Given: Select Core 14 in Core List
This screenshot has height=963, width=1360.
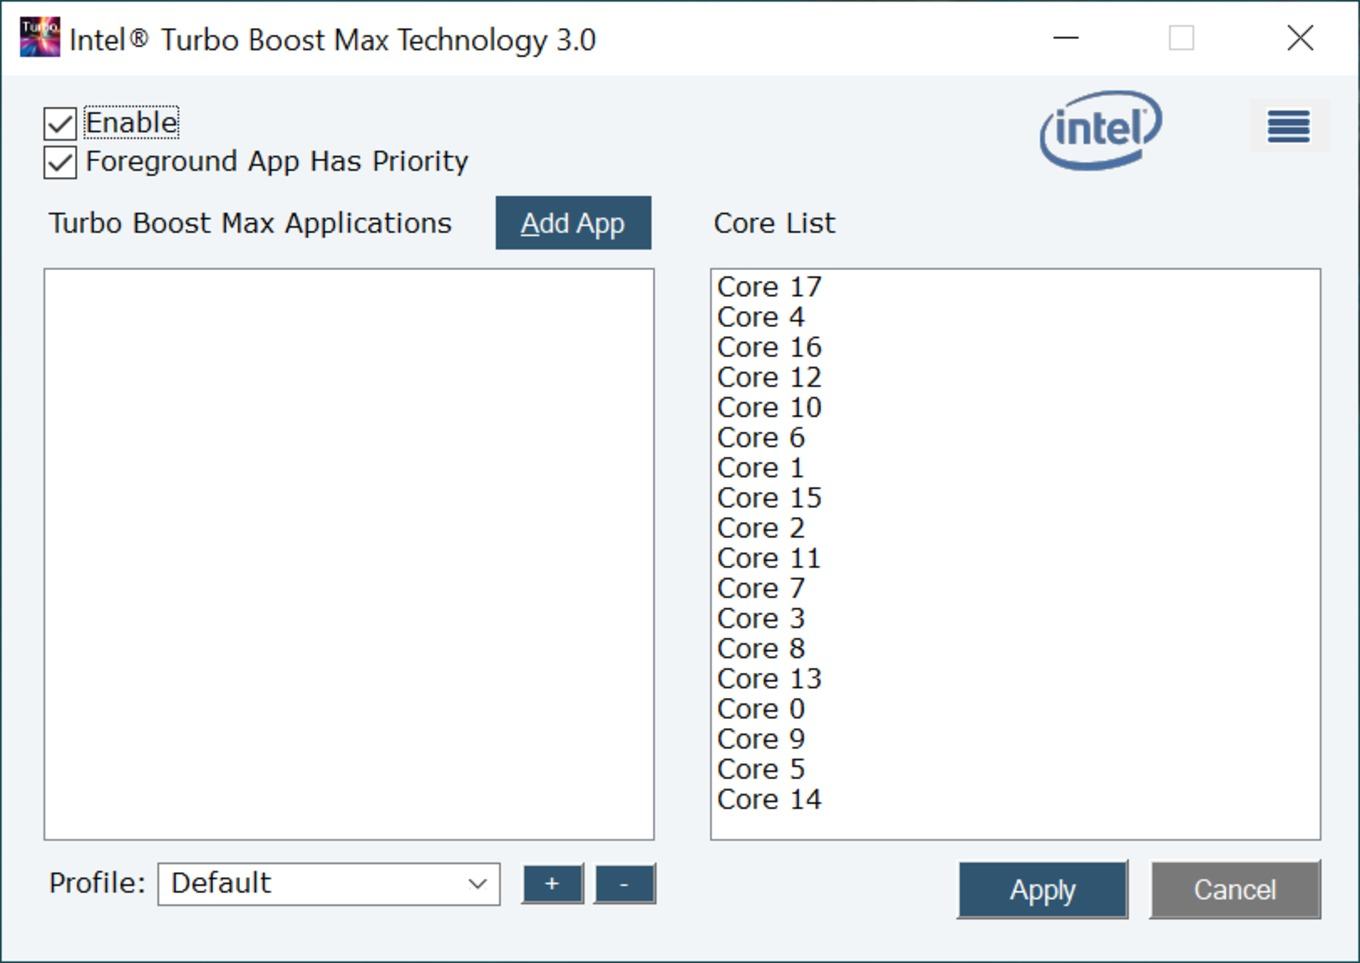Looking at the screenshot, I should click(769, 799).
